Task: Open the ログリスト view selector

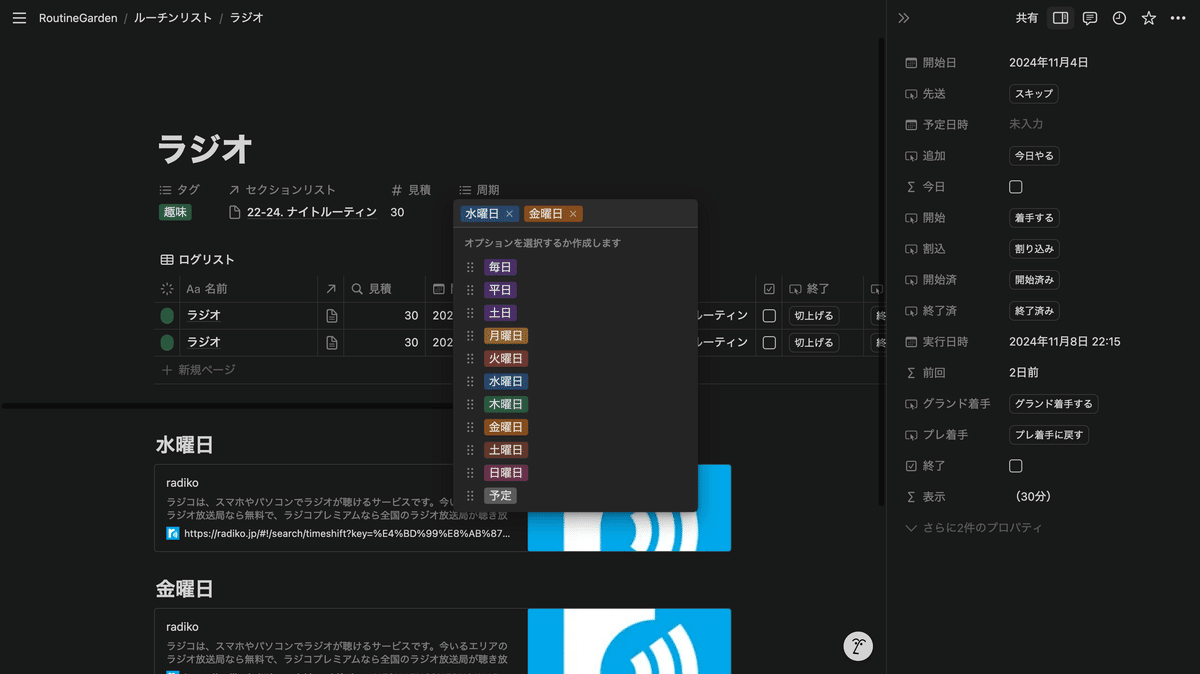Action: tap(197, 260)
